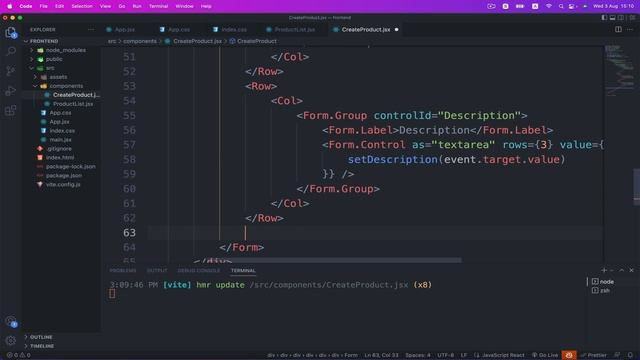Image resolution: width=640 pixels, height=360 pixels.
Task: Open Apple menu
Action: (9, 6)
